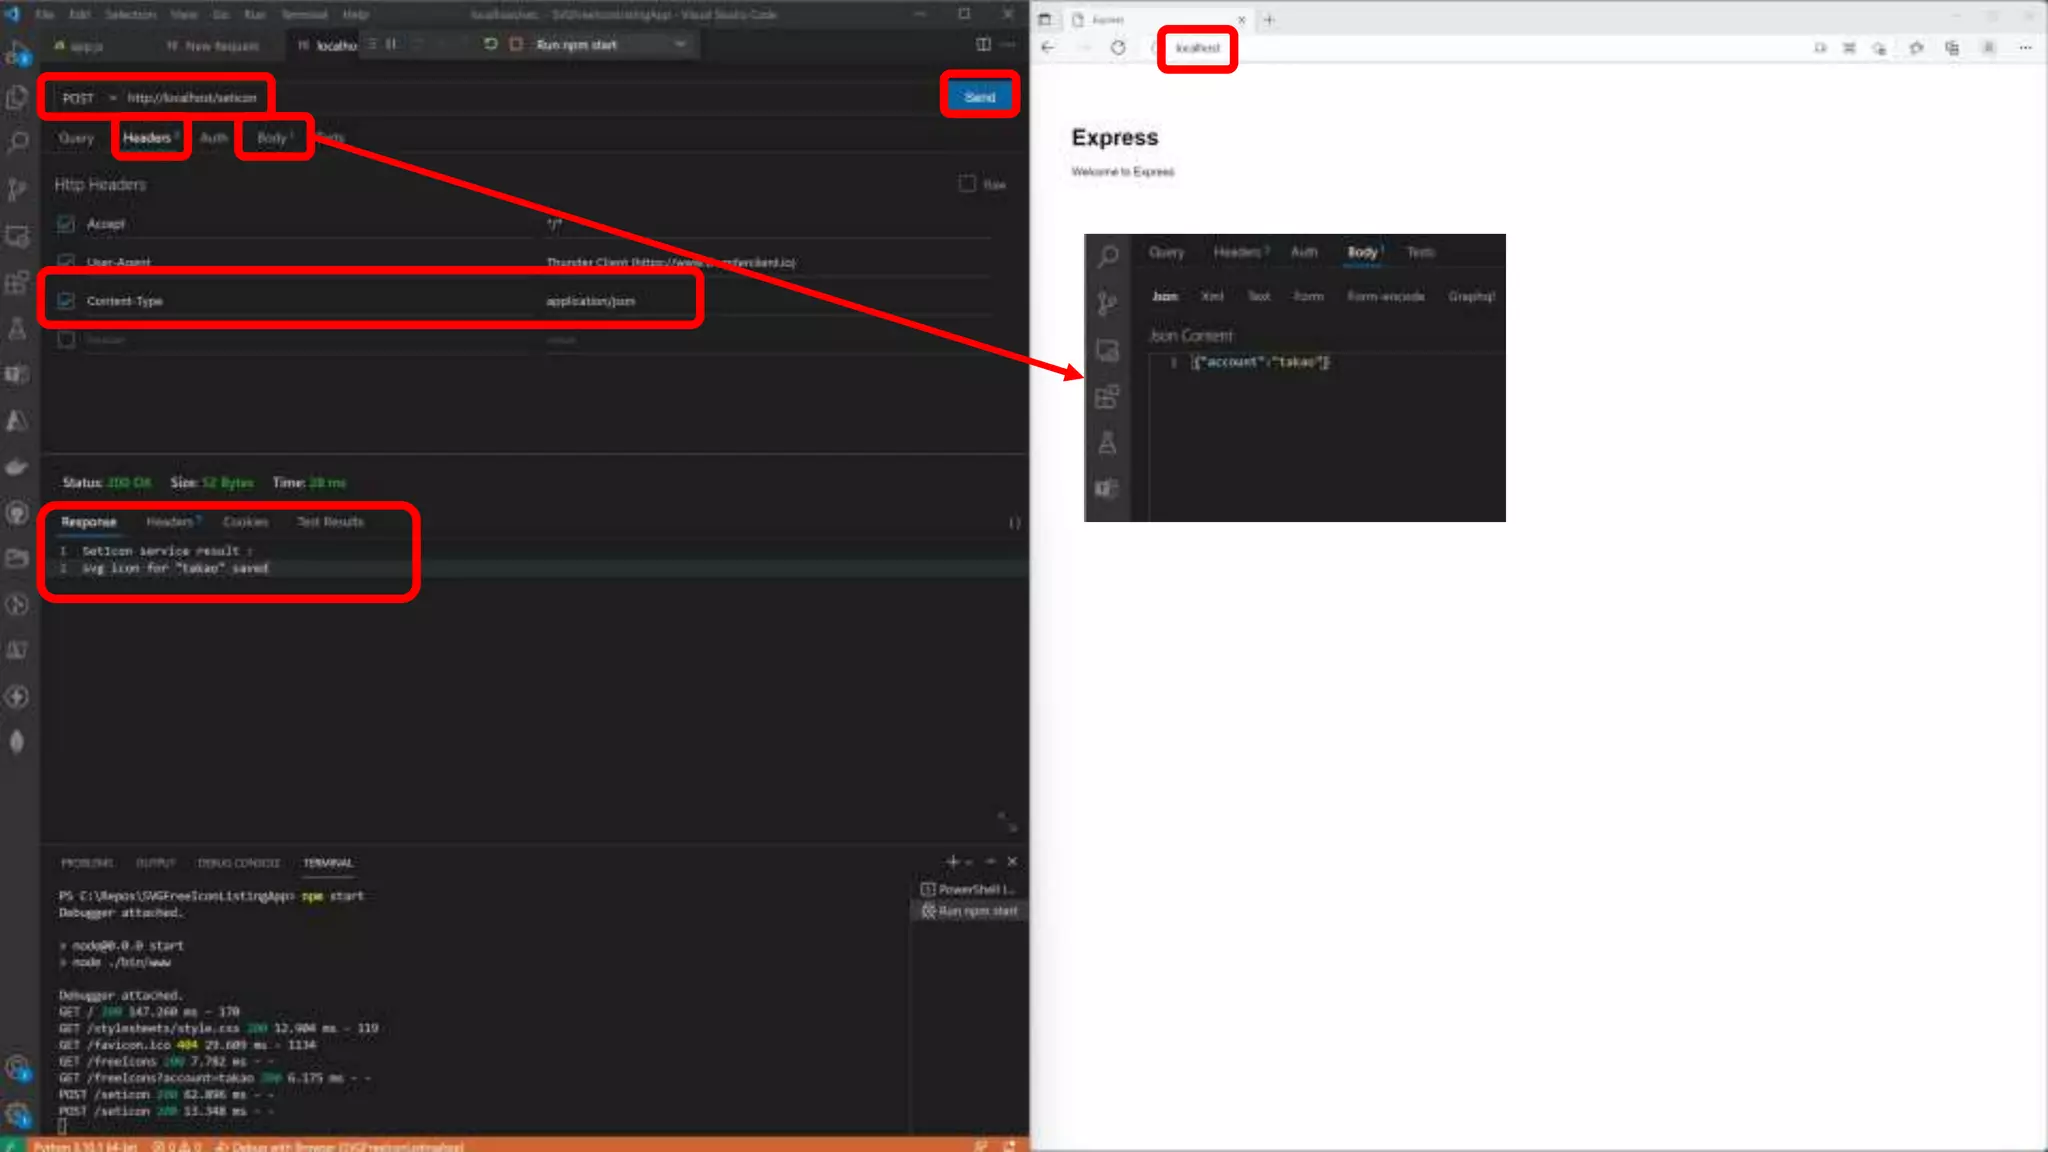Switch to the Auth request tab
The image size is (2048, 1152).
point(213,138)
